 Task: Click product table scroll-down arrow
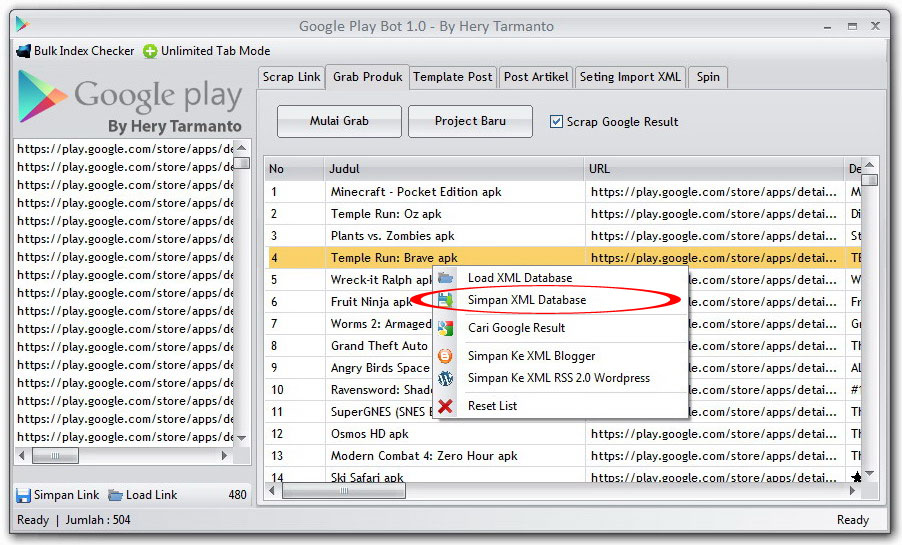pyautogui.click(x=870, y=474)
